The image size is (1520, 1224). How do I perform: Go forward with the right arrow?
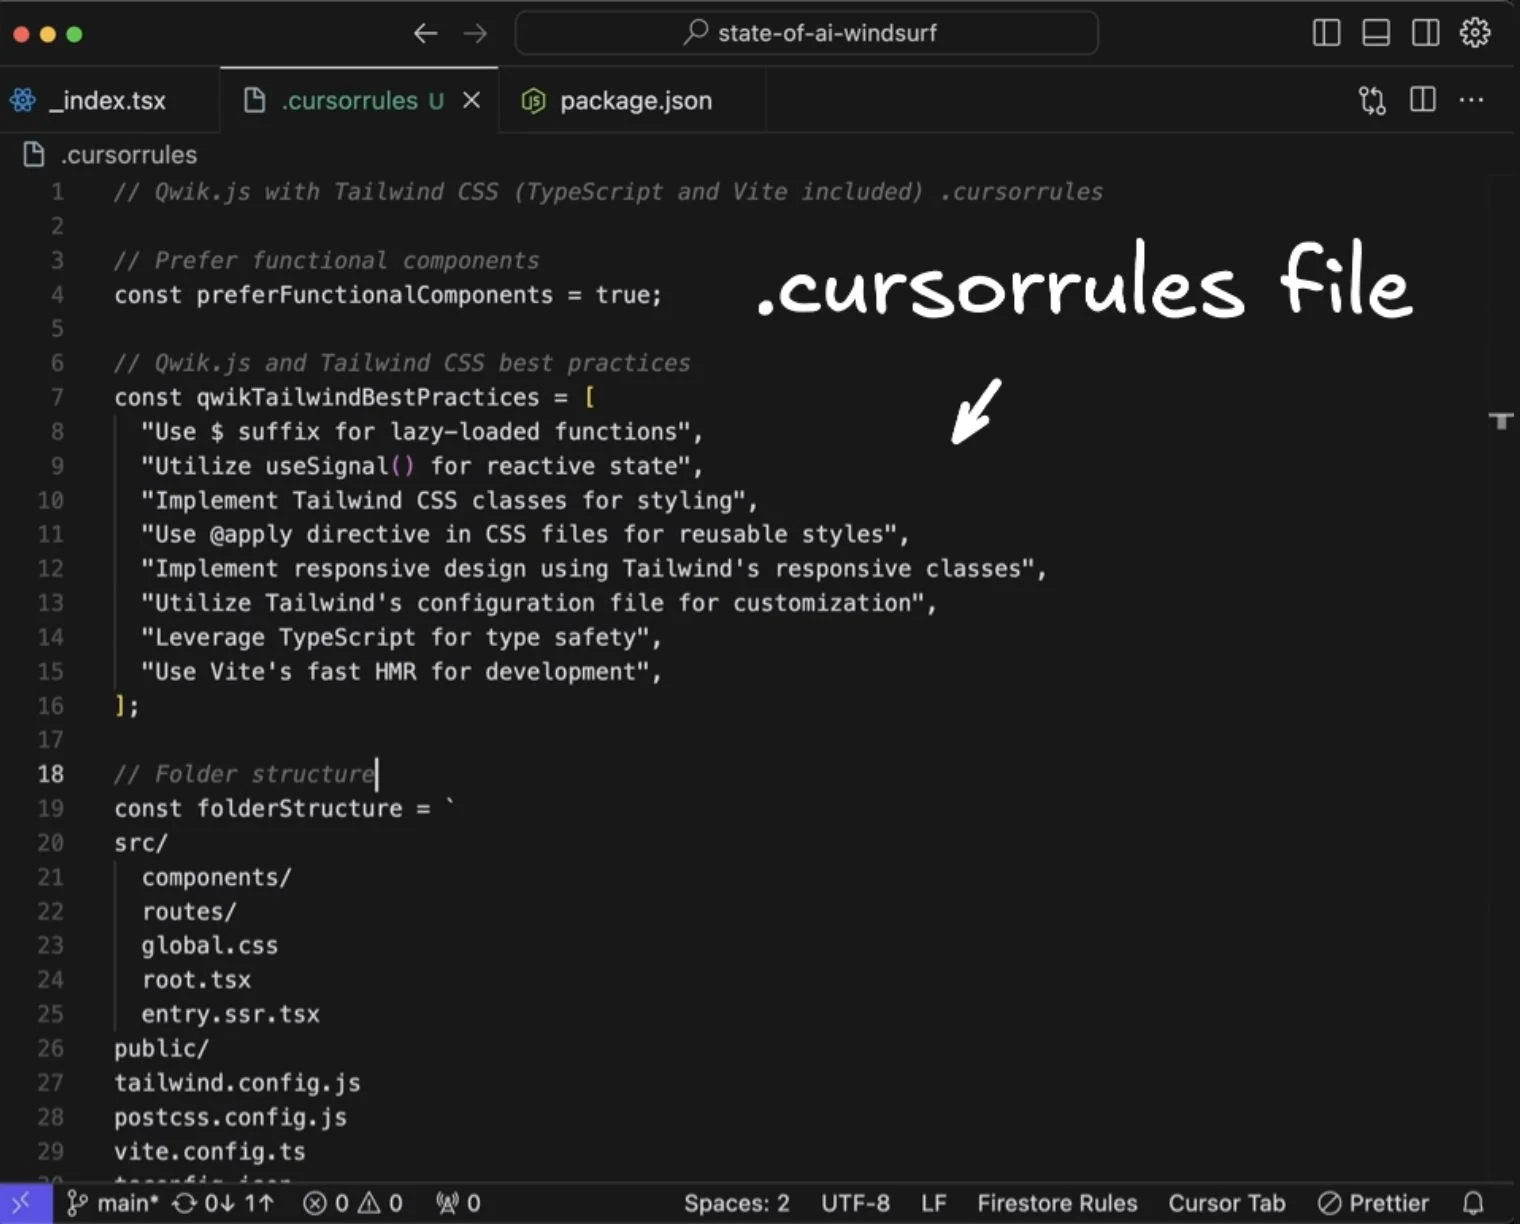[x=475, y=33]
